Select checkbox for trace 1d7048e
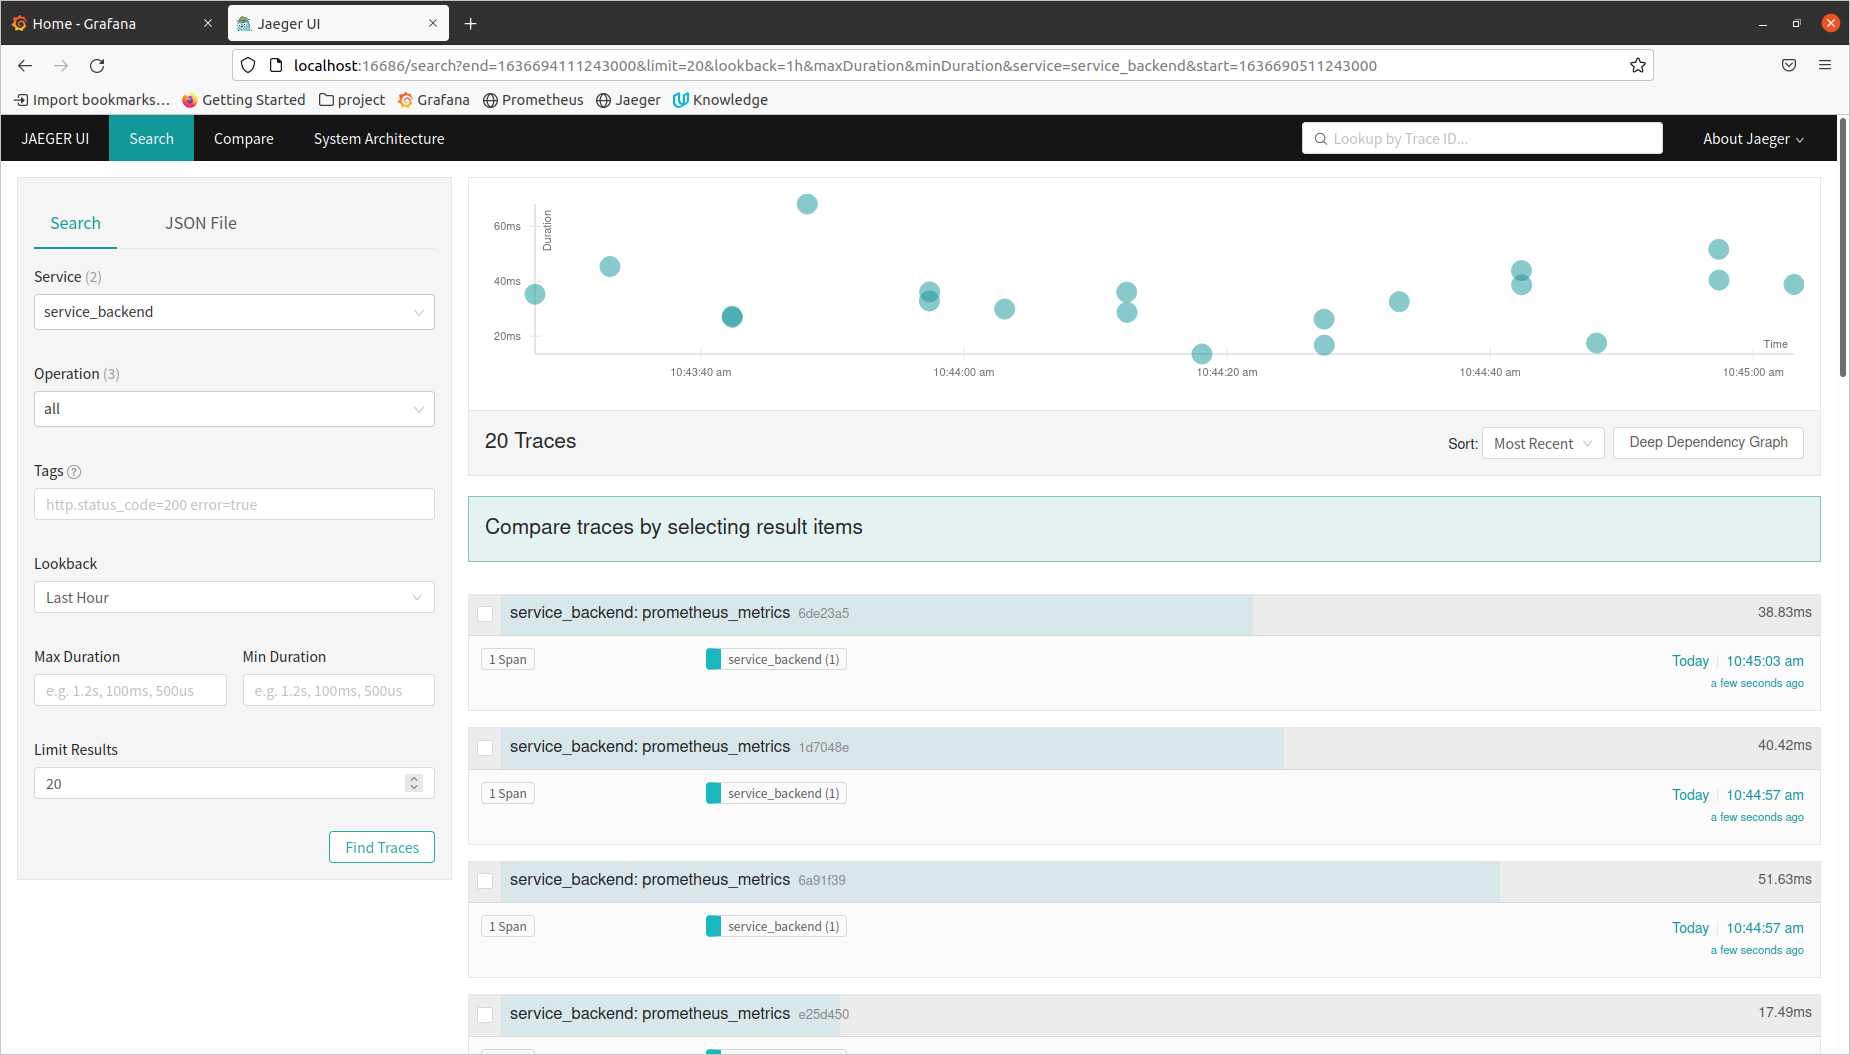The image size is (1850, 1055). [x=485, y=748]
